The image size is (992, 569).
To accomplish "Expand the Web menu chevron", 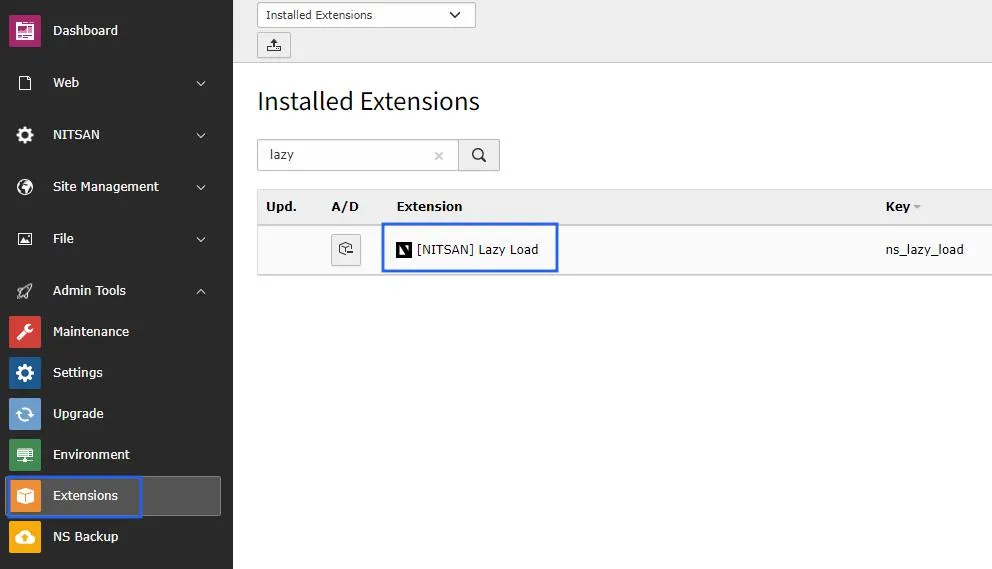I will coord(201,84).
